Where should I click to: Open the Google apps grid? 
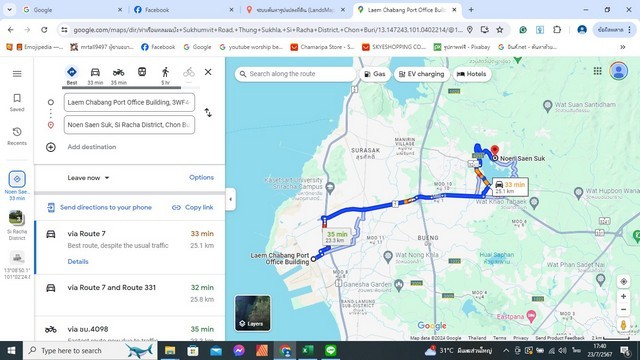click(x=598, y=71)
